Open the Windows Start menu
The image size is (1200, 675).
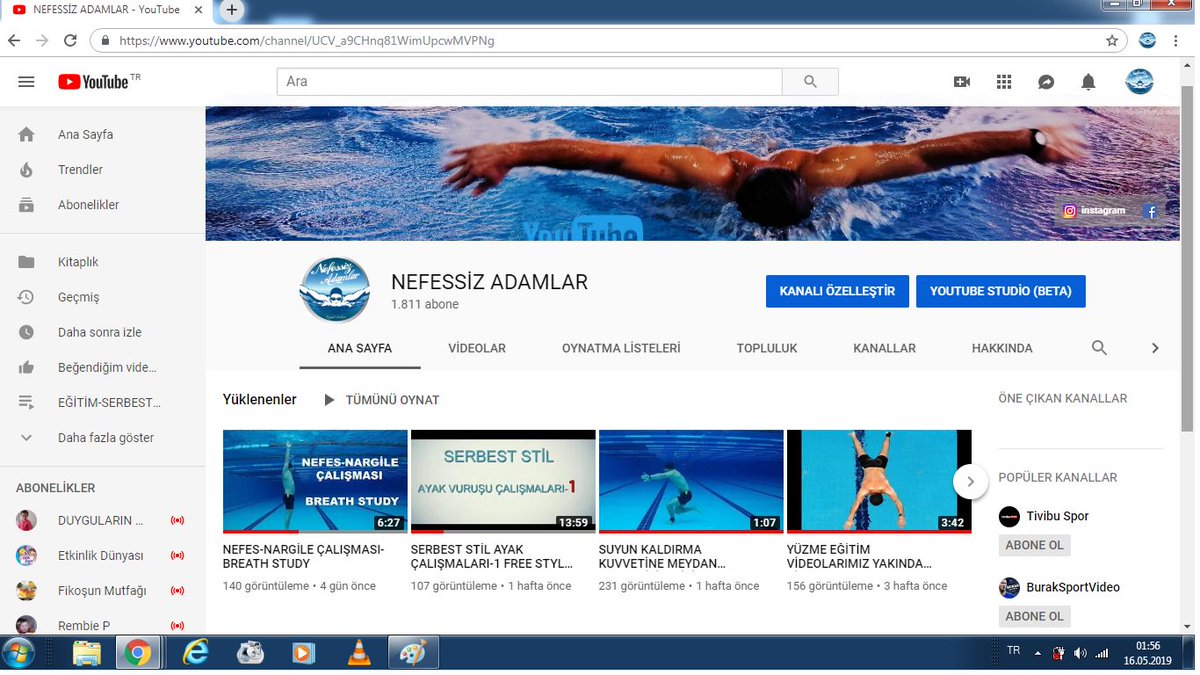[19, 653]
